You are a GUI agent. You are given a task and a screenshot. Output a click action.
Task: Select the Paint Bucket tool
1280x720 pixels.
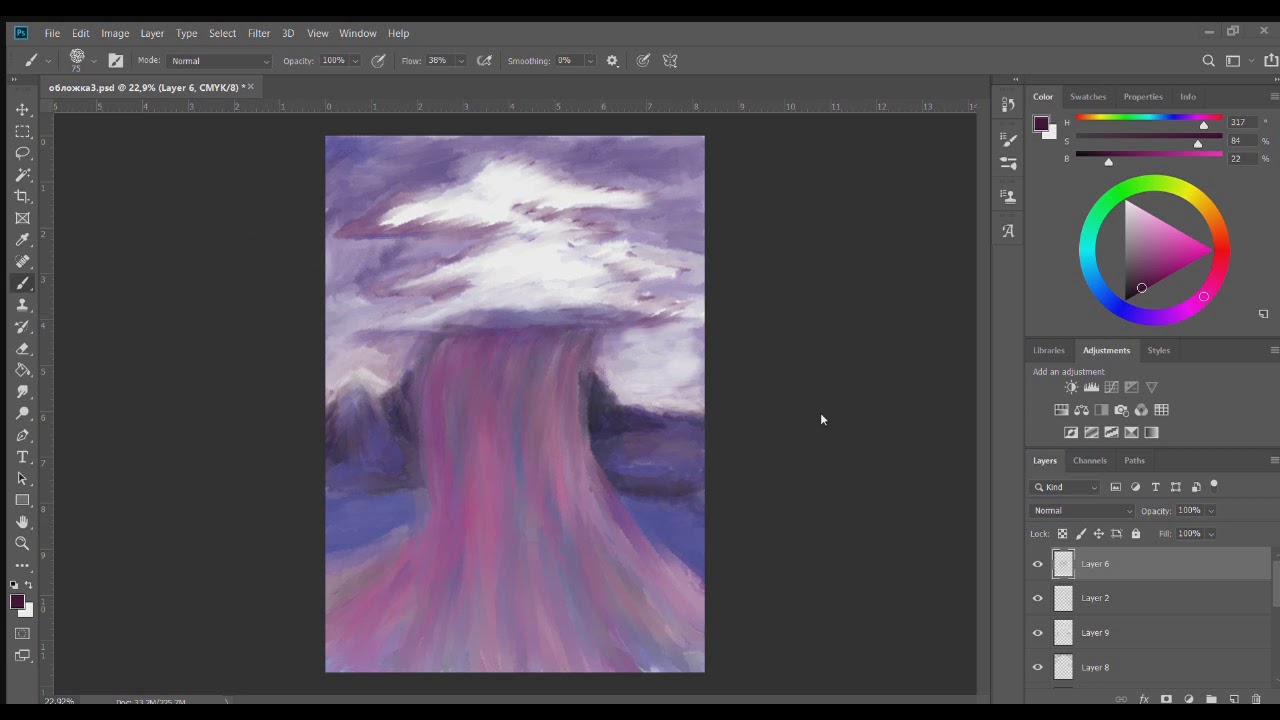pos(22,370)
